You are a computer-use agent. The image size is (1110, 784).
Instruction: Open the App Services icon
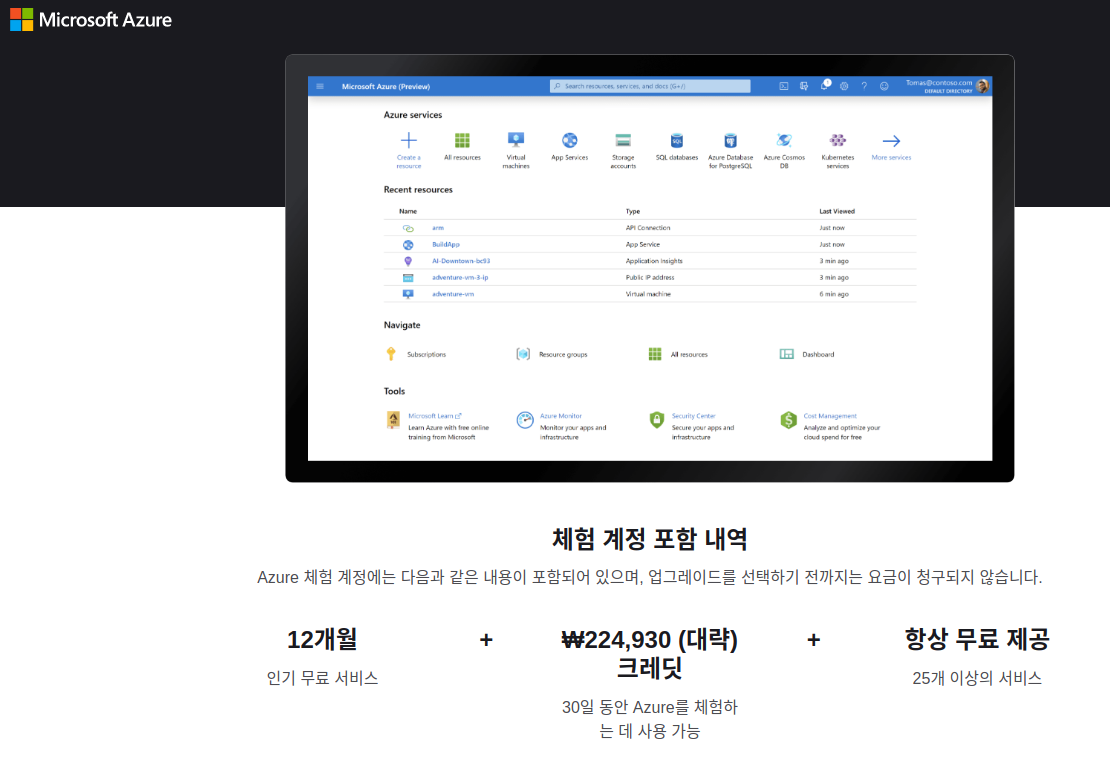click(570, 140)
